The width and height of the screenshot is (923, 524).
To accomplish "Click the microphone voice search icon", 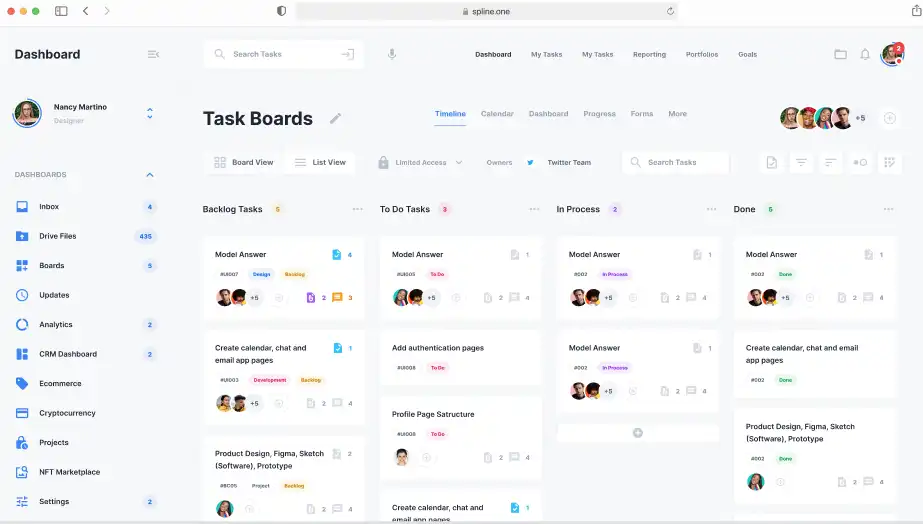I will tap(392, 54).
